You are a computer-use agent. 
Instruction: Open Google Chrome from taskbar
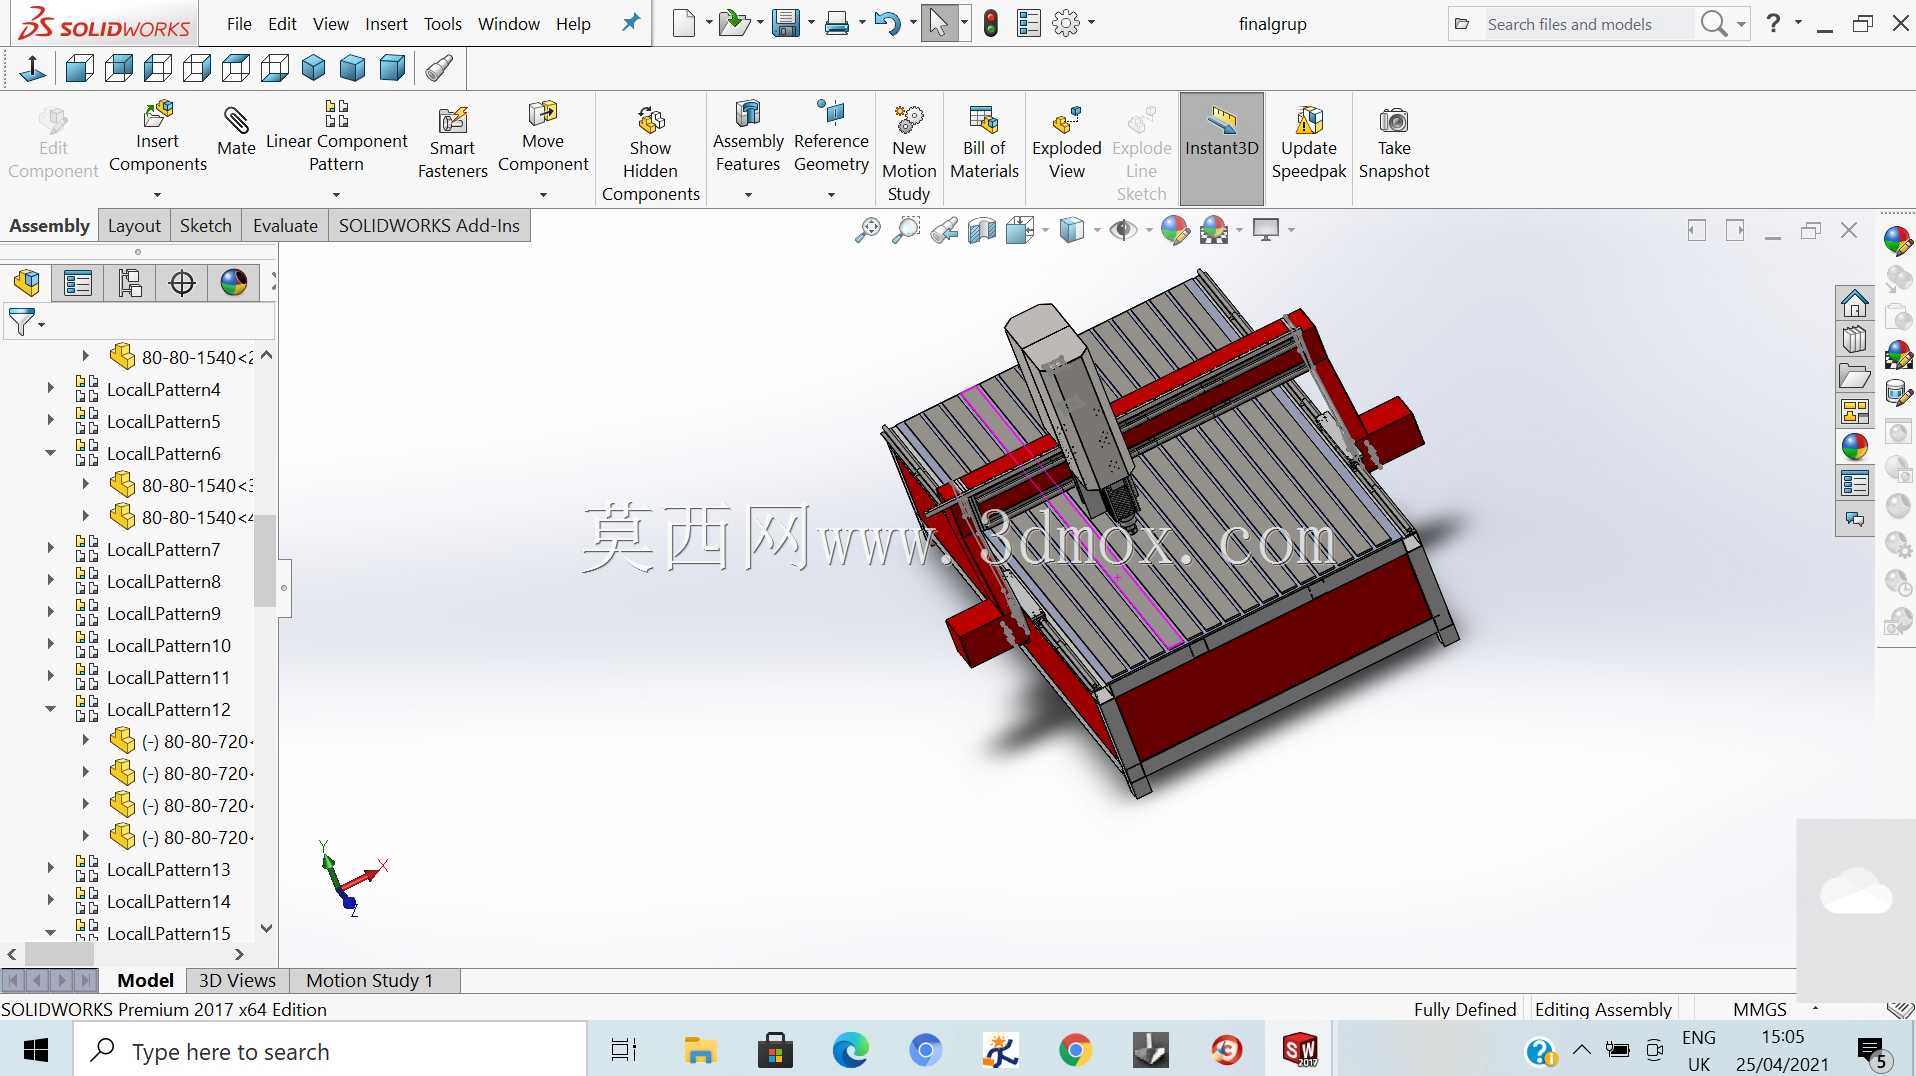pos(1075,1051)
